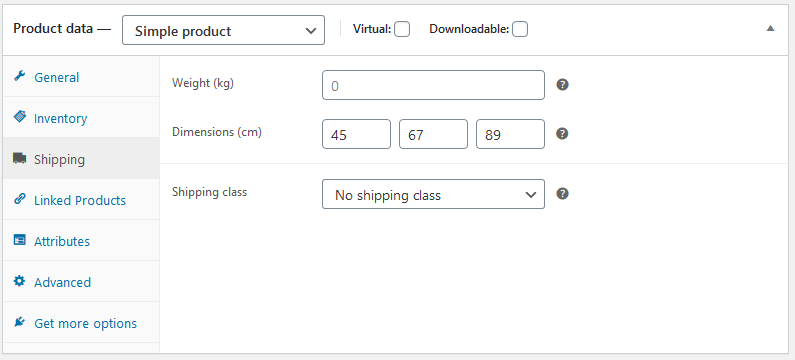Collapse the Product data panel with the triangle

click(771, 29)
